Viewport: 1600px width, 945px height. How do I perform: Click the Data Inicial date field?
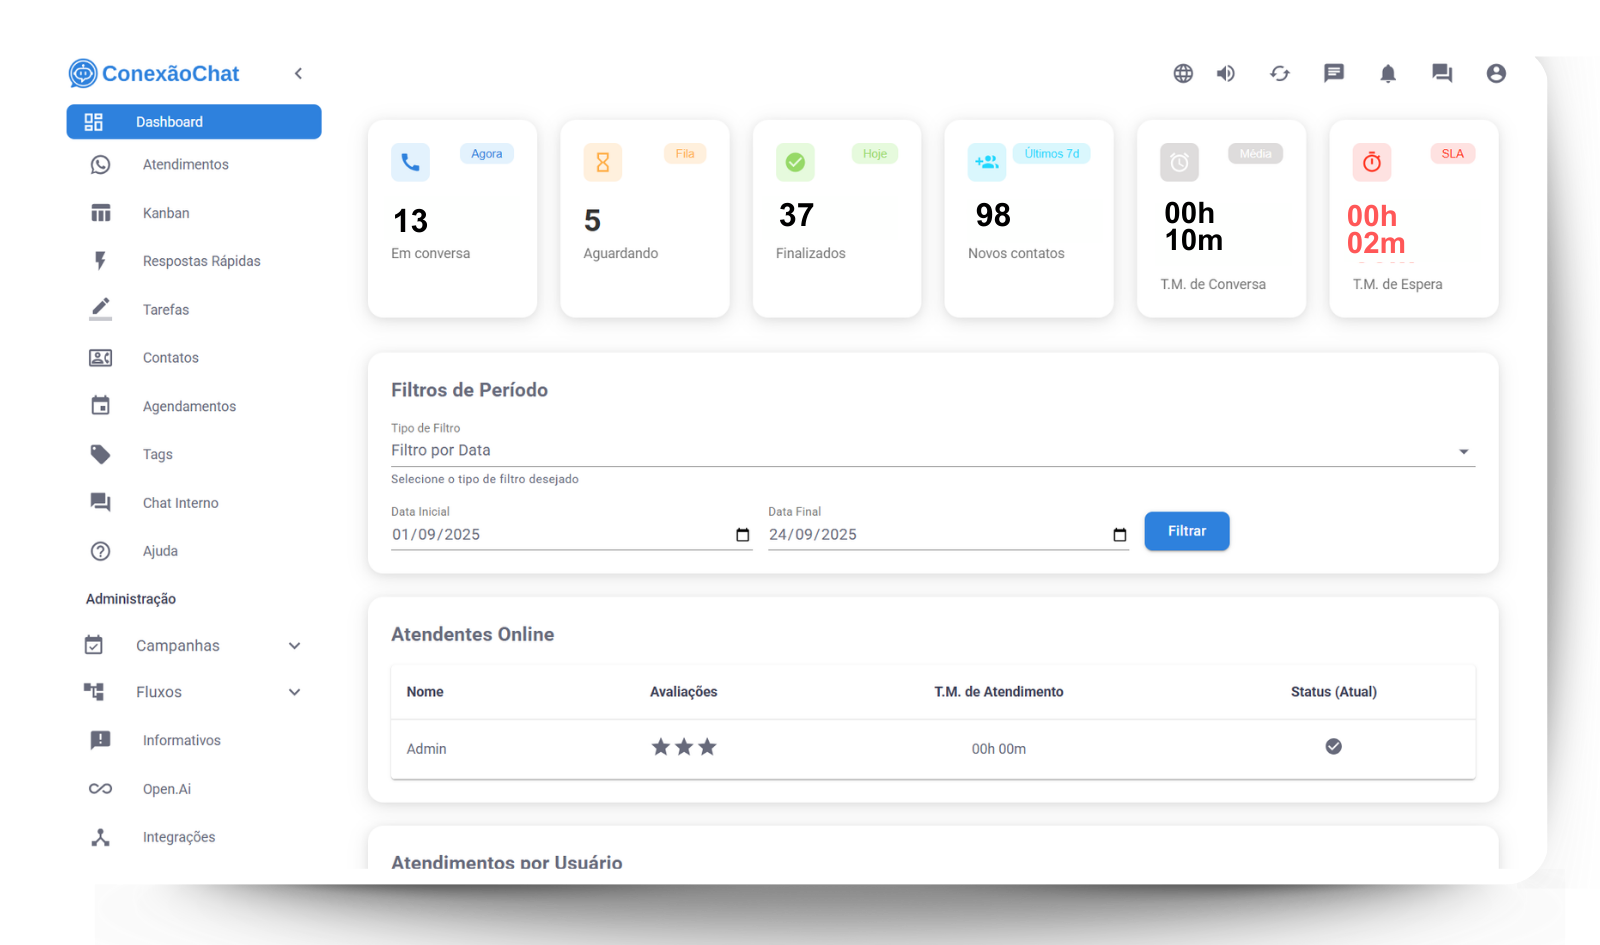[560, 535]
